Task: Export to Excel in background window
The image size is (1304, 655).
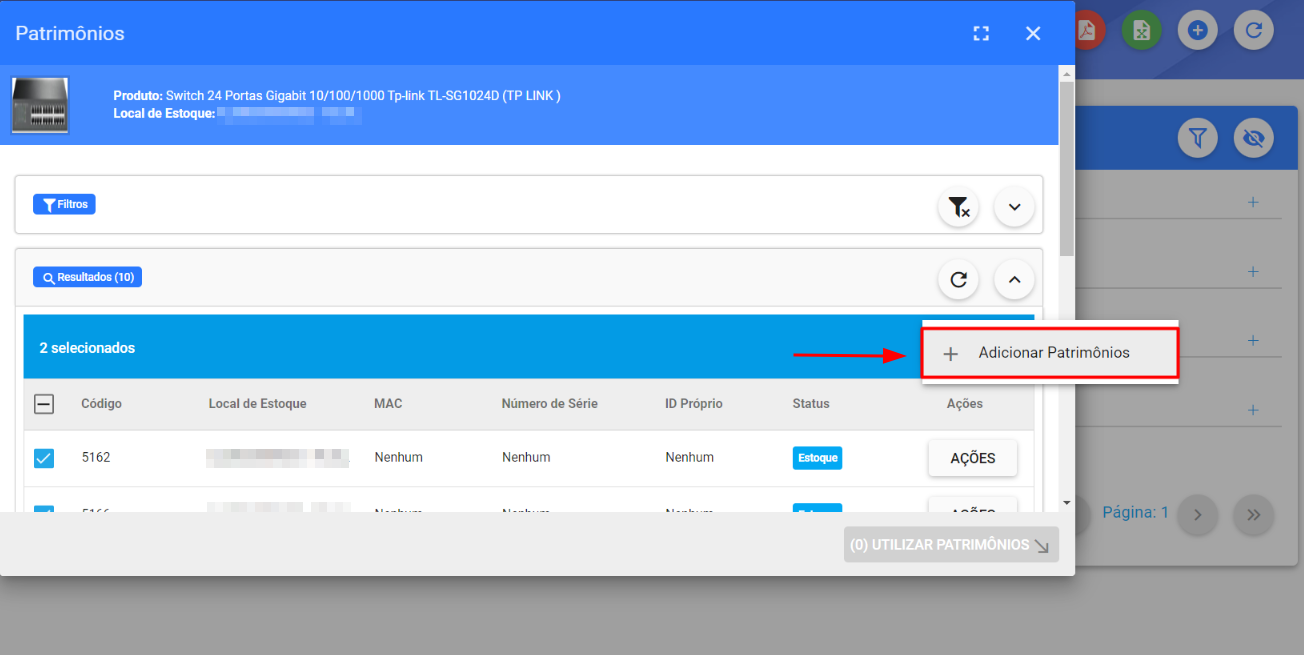Action: click(x=1142, y=30)
